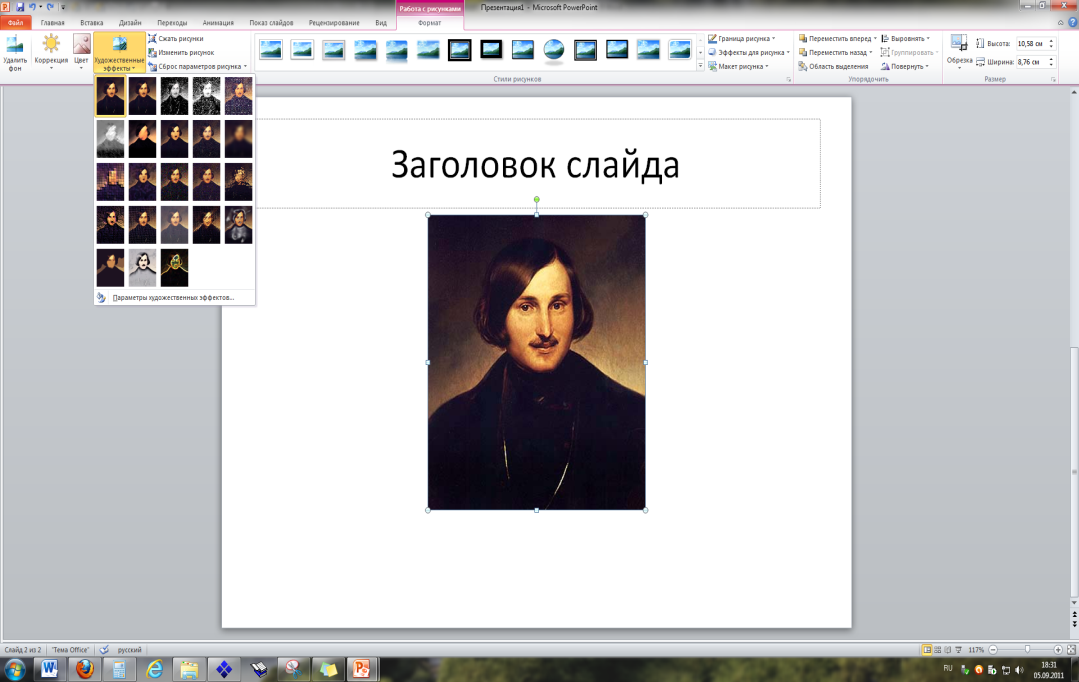Switch to the Переходы (Transitions) tab
This screenshot has width=1079, height=682.
click(x=172, y=23)
